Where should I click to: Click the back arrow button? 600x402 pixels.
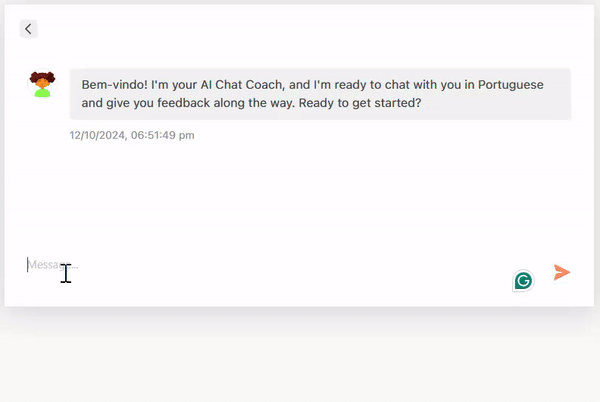[x=28, y=29]
